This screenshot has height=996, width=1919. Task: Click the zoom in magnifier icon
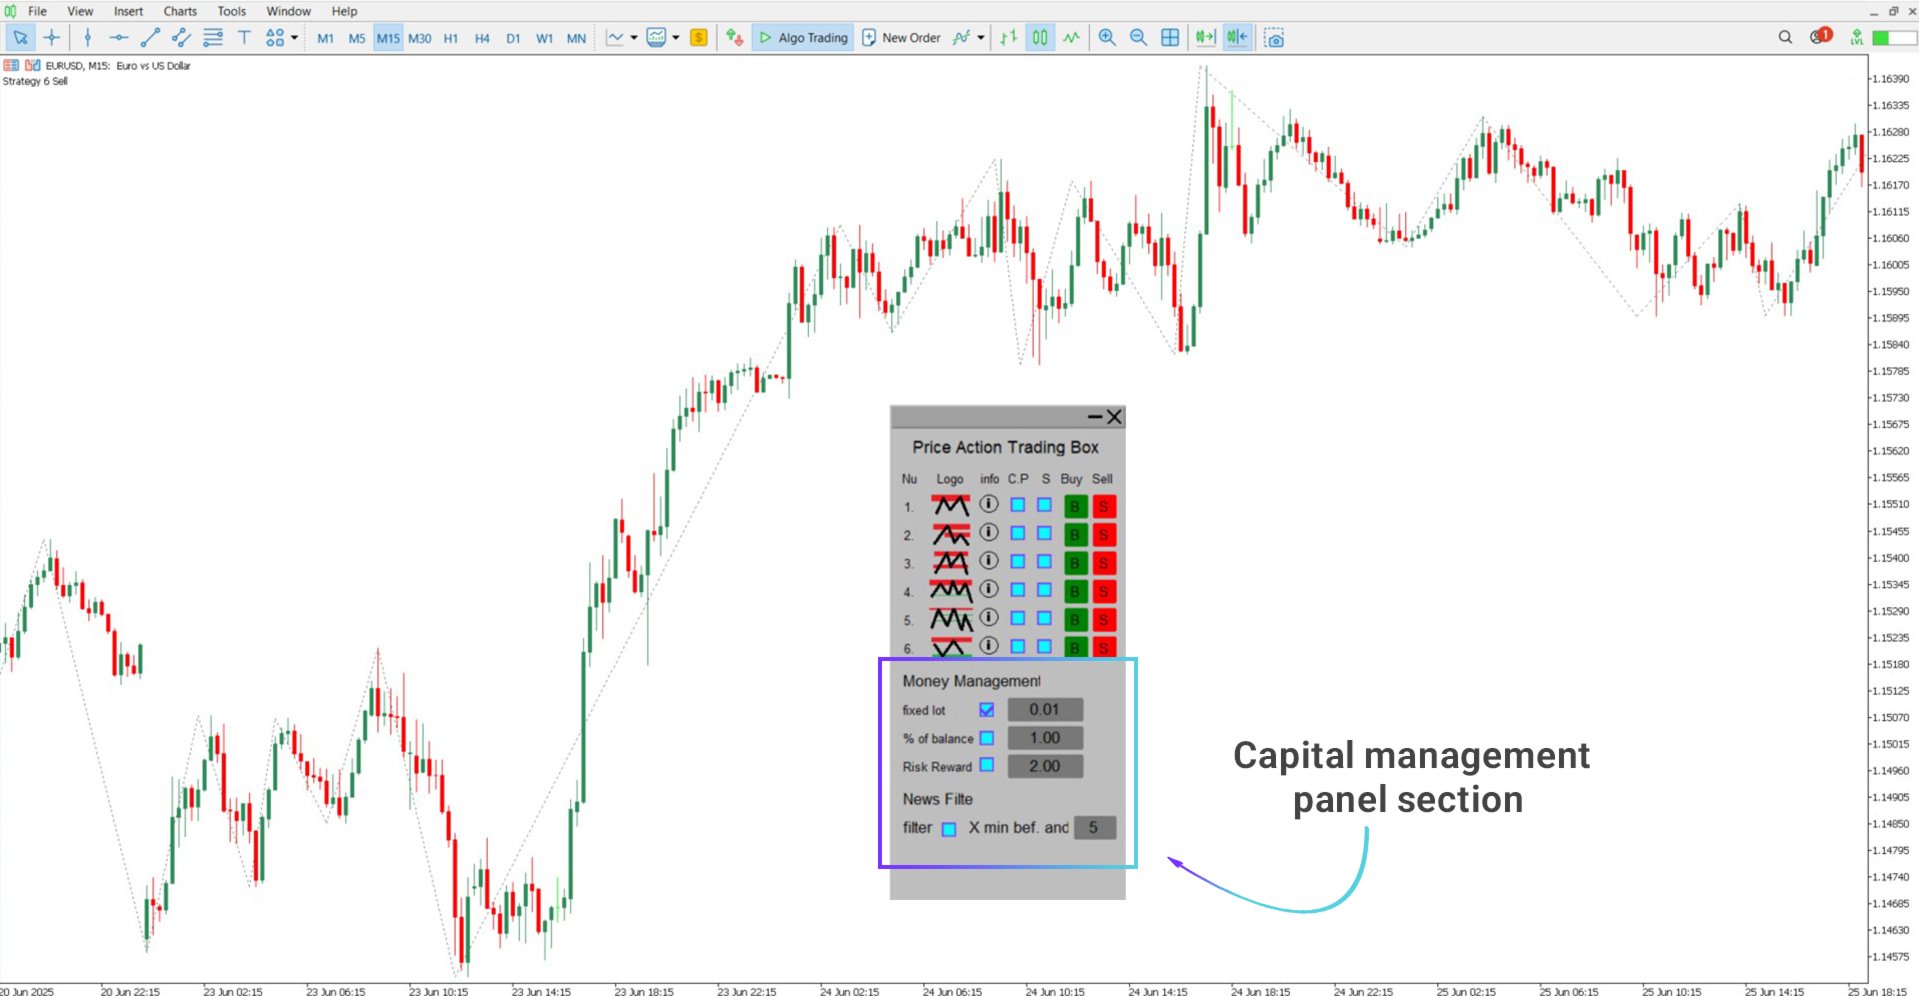[x=1107, y=38]
